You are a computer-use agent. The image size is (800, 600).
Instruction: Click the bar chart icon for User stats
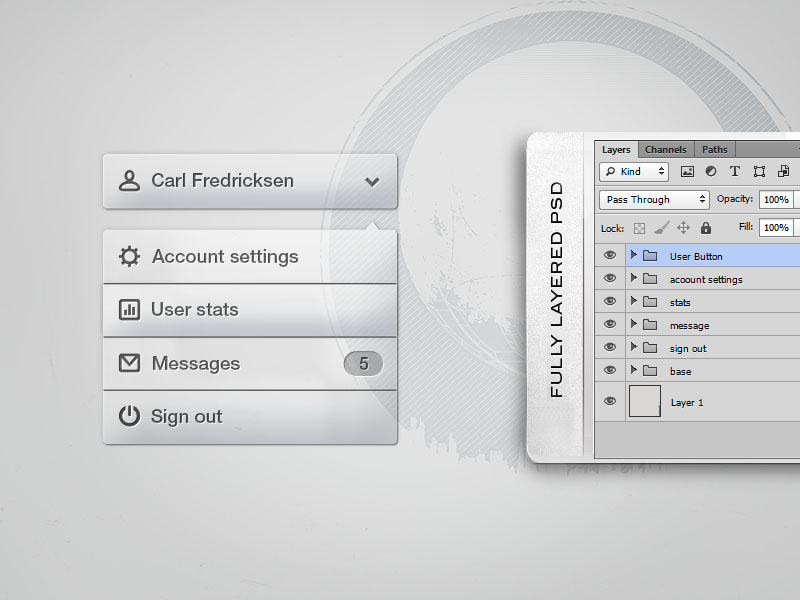(129, 309)
